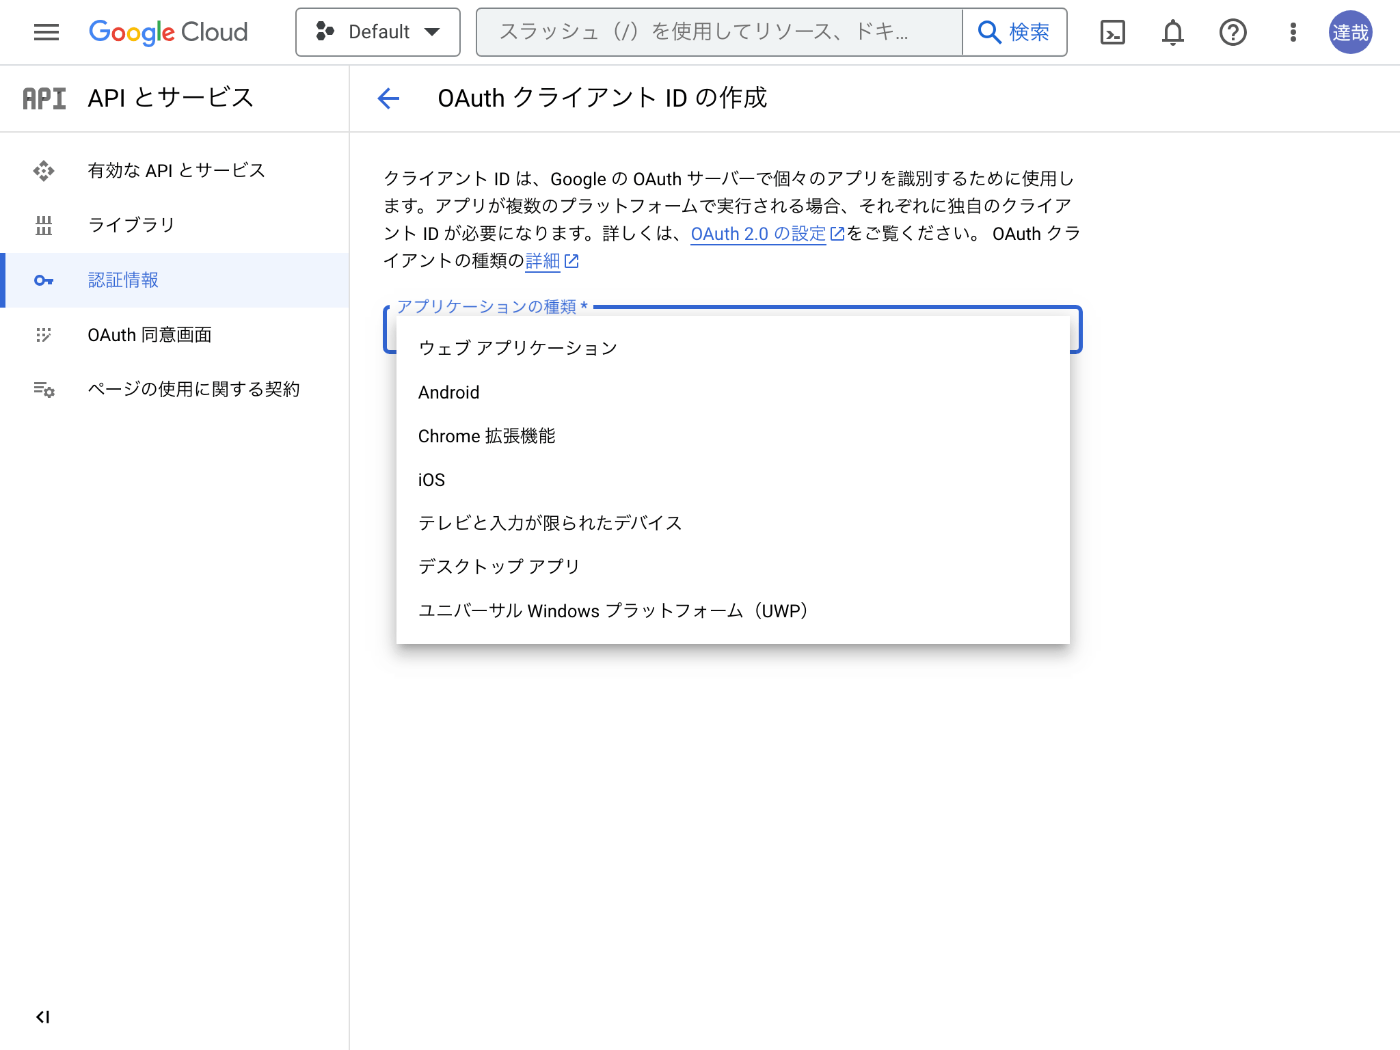Open 有効な API とサービス page
This screenshot has width=1400, height=1050.
point(175,170)
